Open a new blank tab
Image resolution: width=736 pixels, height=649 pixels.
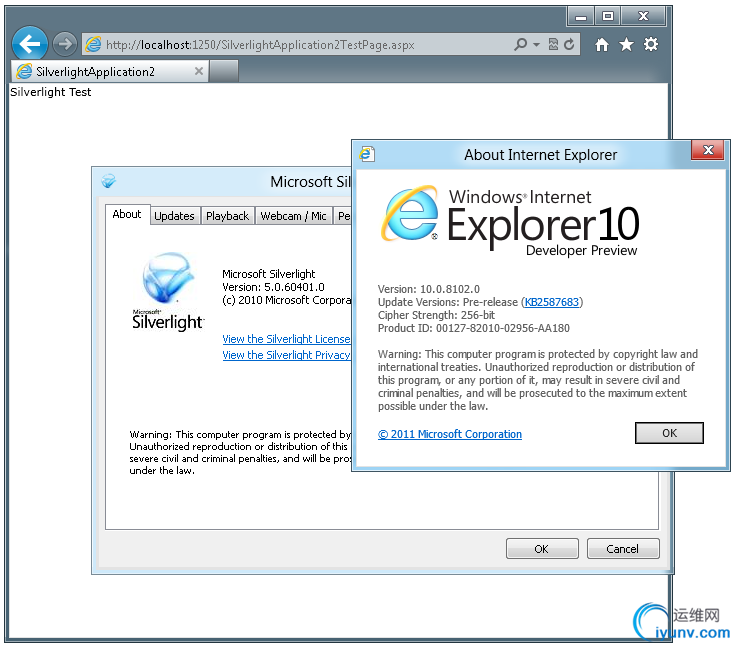coord(224,71)
